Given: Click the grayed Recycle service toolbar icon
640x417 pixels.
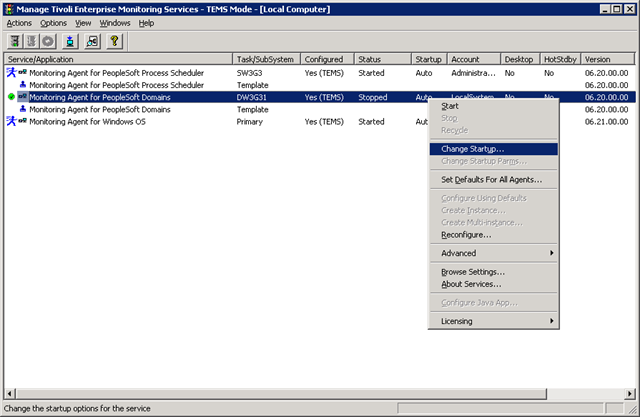Looking at the screenshot, I should pos(48,41).
